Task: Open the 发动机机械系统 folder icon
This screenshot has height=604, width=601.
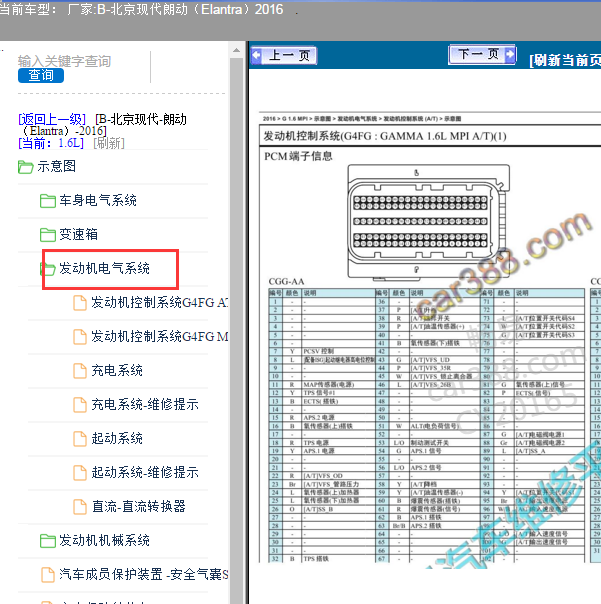Action: pos(48,540)
